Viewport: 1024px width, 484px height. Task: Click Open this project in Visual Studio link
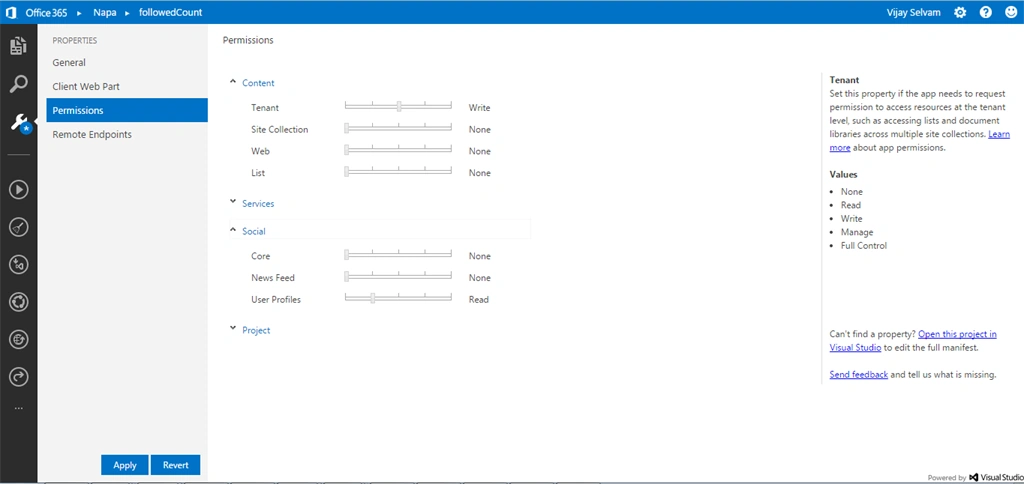click(x=957, y=334)
